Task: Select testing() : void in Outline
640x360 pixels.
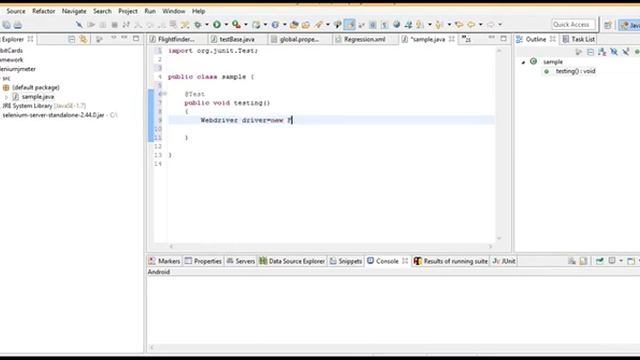Action: tap(575, 71)
